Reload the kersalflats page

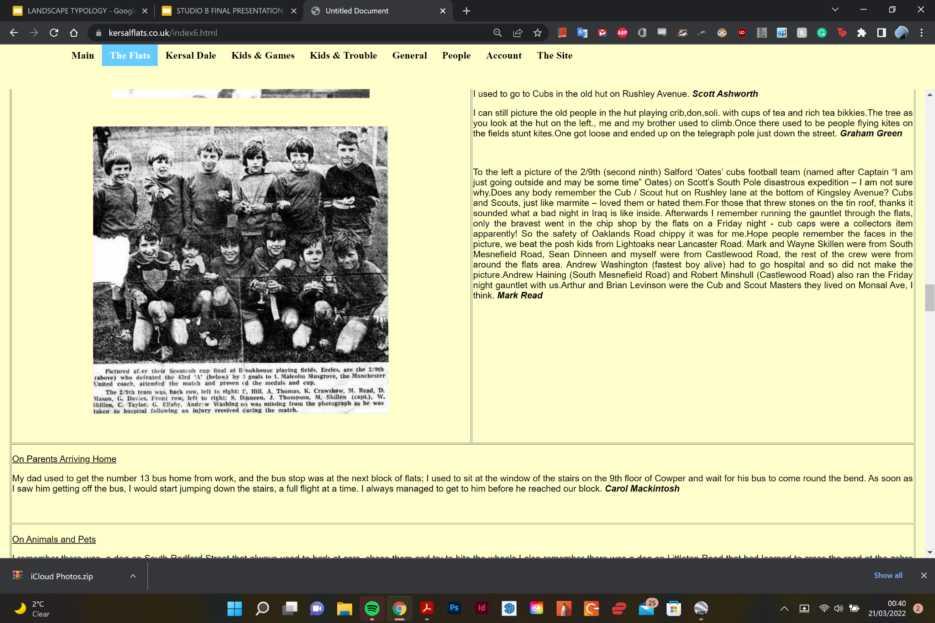[x=54, y=33]
